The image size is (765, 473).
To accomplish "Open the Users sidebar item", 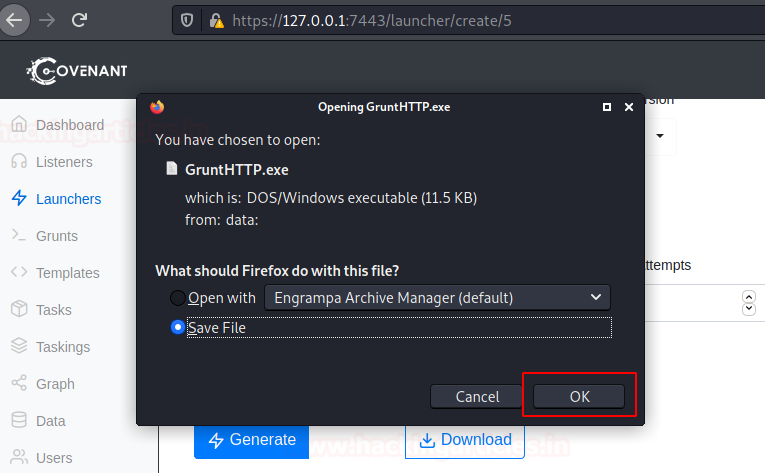I will [41, 458].
